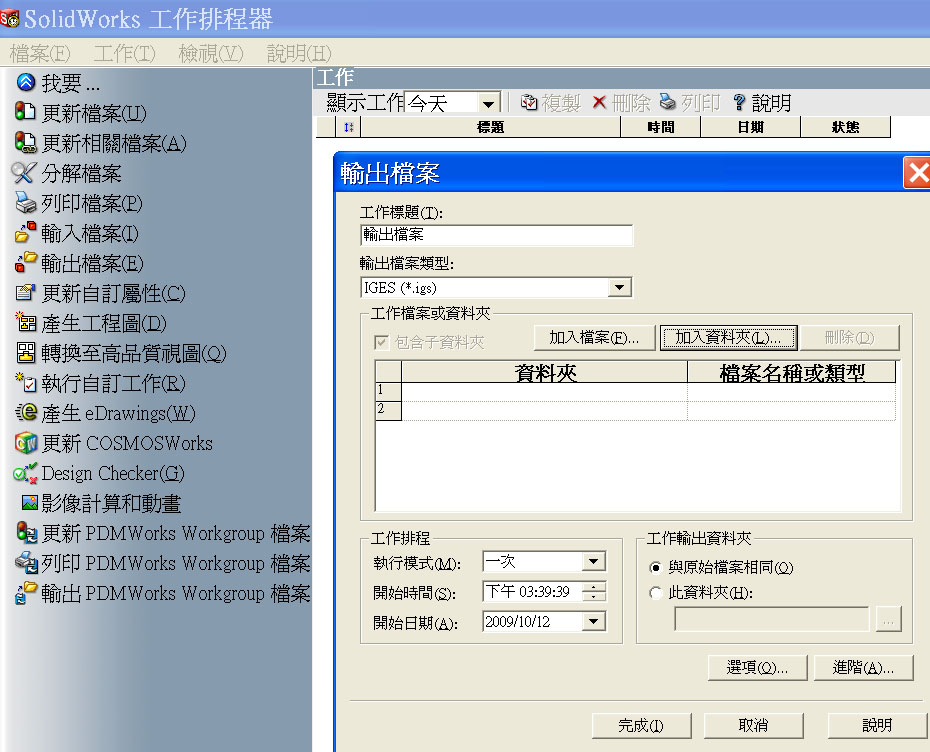Select the 更新 COSMOSWorks icon
Image resolution: width=930 pixels, height=752 pixels.
tap(26, 443)
